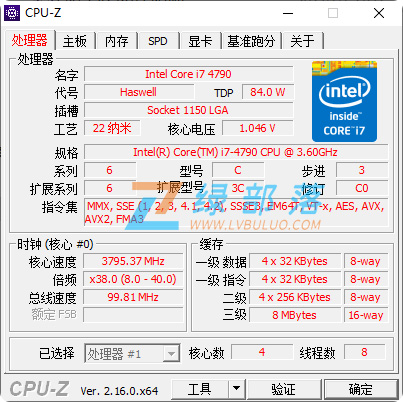The image size is (403, 402).
Task: Open the SPD tab
Action: [x=158, y=41]
